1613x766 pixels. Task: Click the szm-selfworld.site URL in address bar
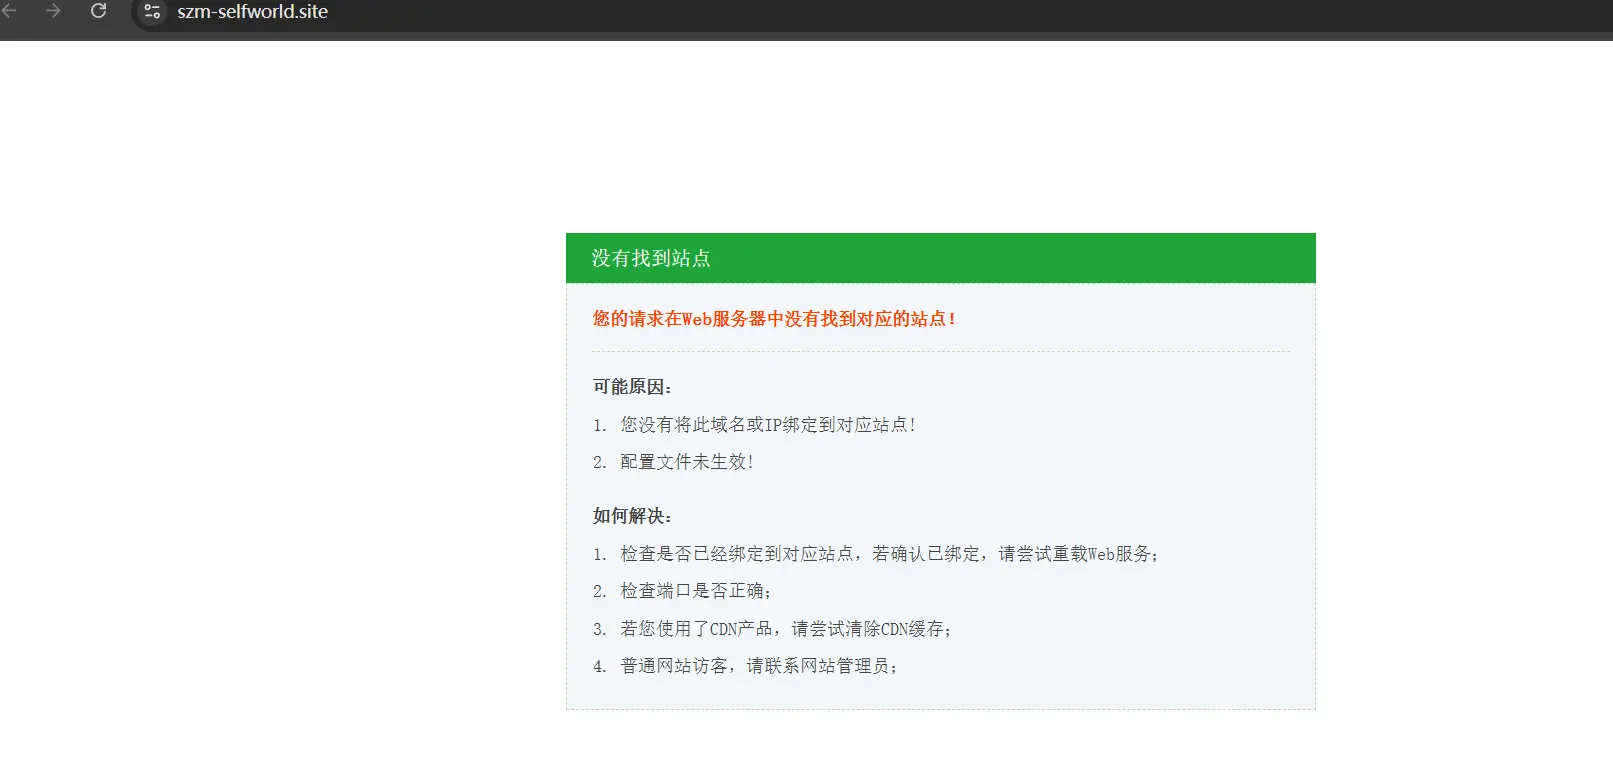pyautogui.click(x=252, y=12)
